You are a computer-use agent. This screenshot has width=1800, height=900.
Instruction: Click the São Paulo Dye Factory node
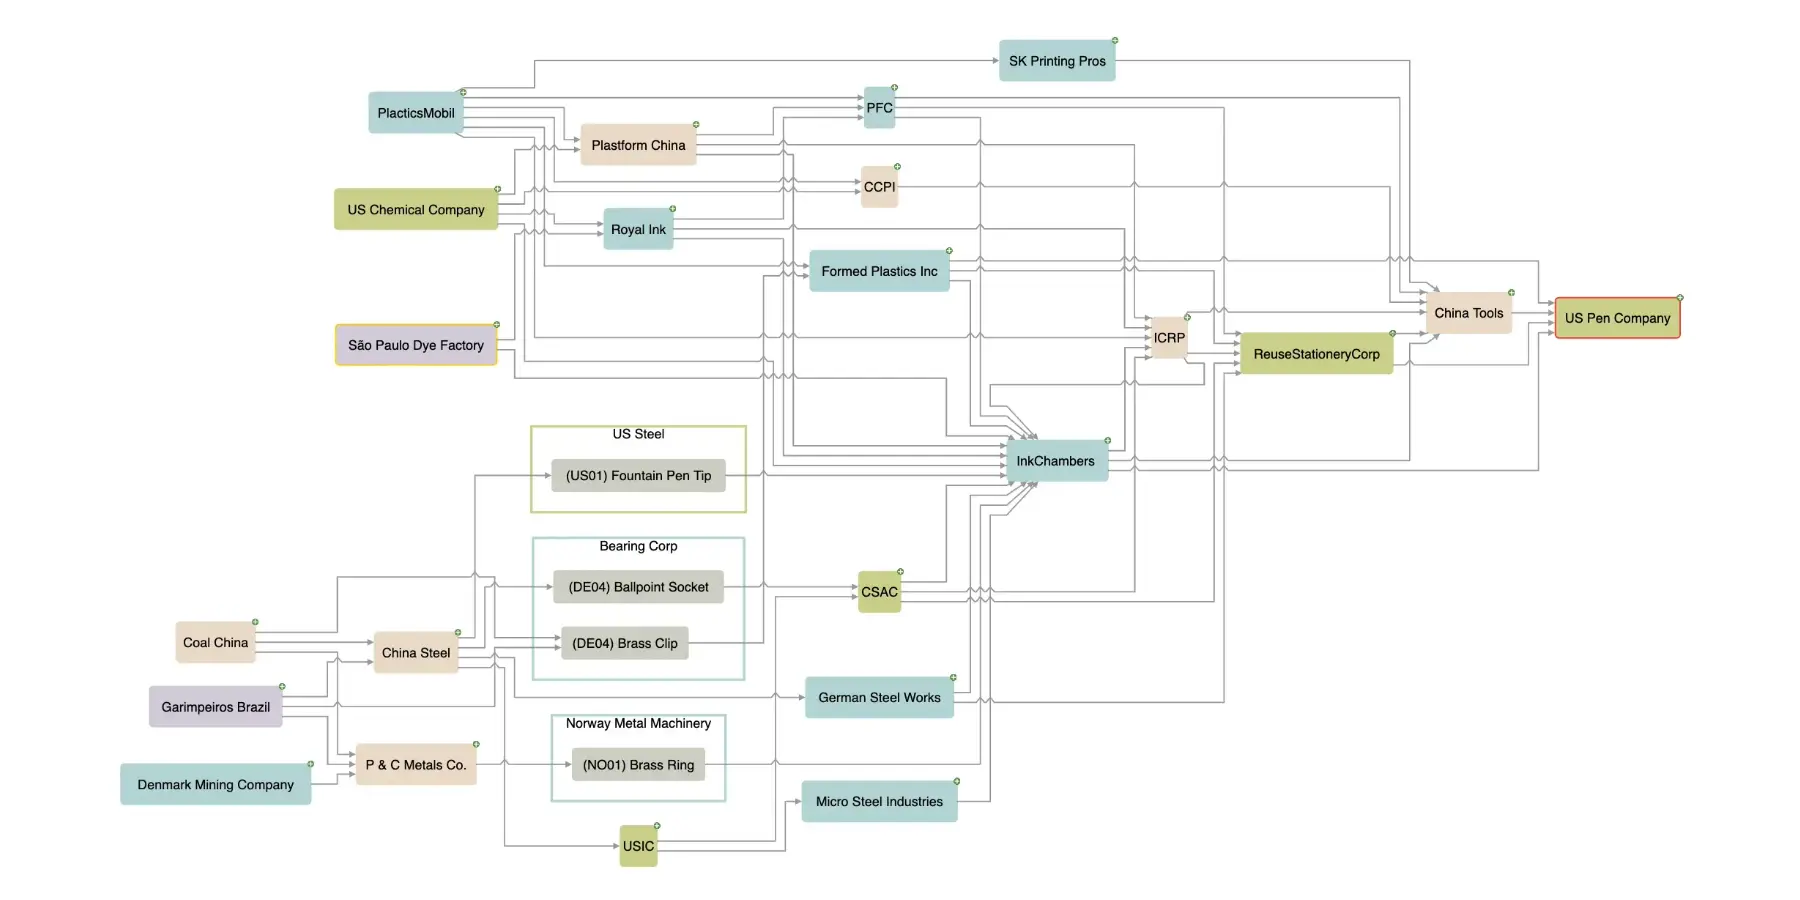416,345
